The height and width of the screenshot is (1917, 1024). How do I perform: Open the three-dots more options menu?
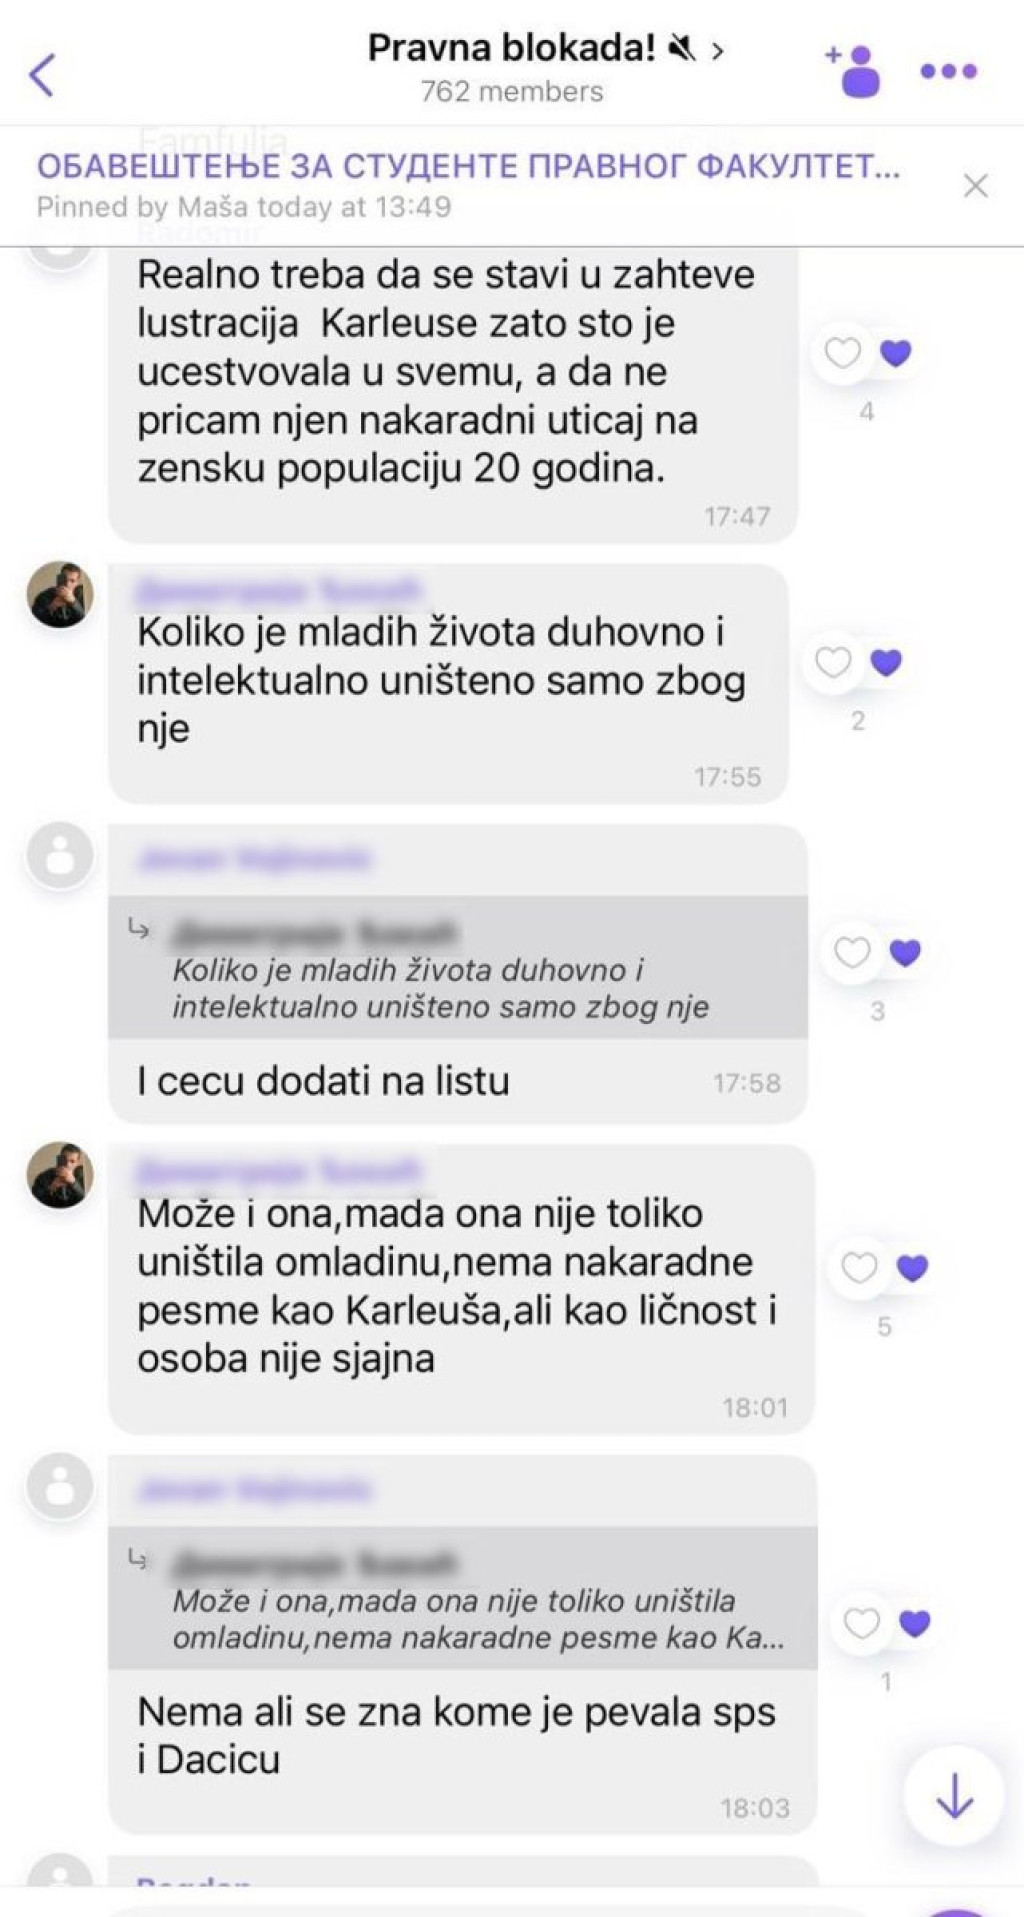948,71
